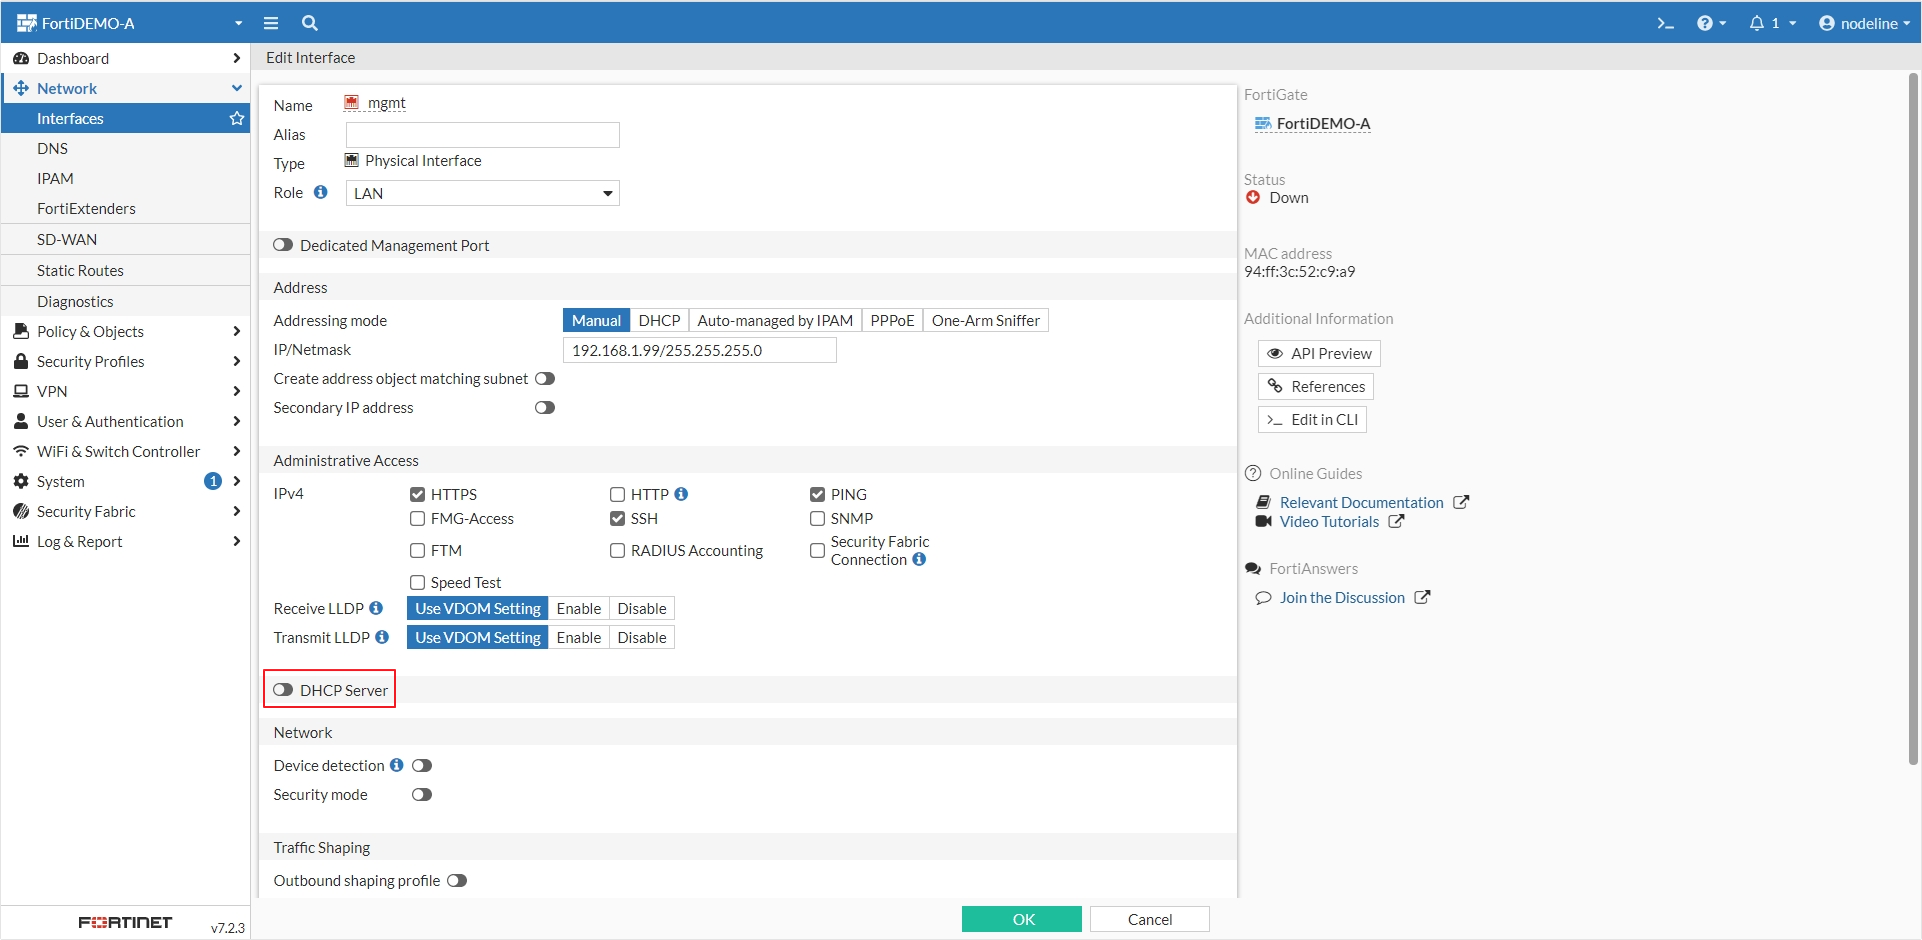Uncheck the SSH checkbox
This screenshot has width=1922, height=940.
coord(618,519)
